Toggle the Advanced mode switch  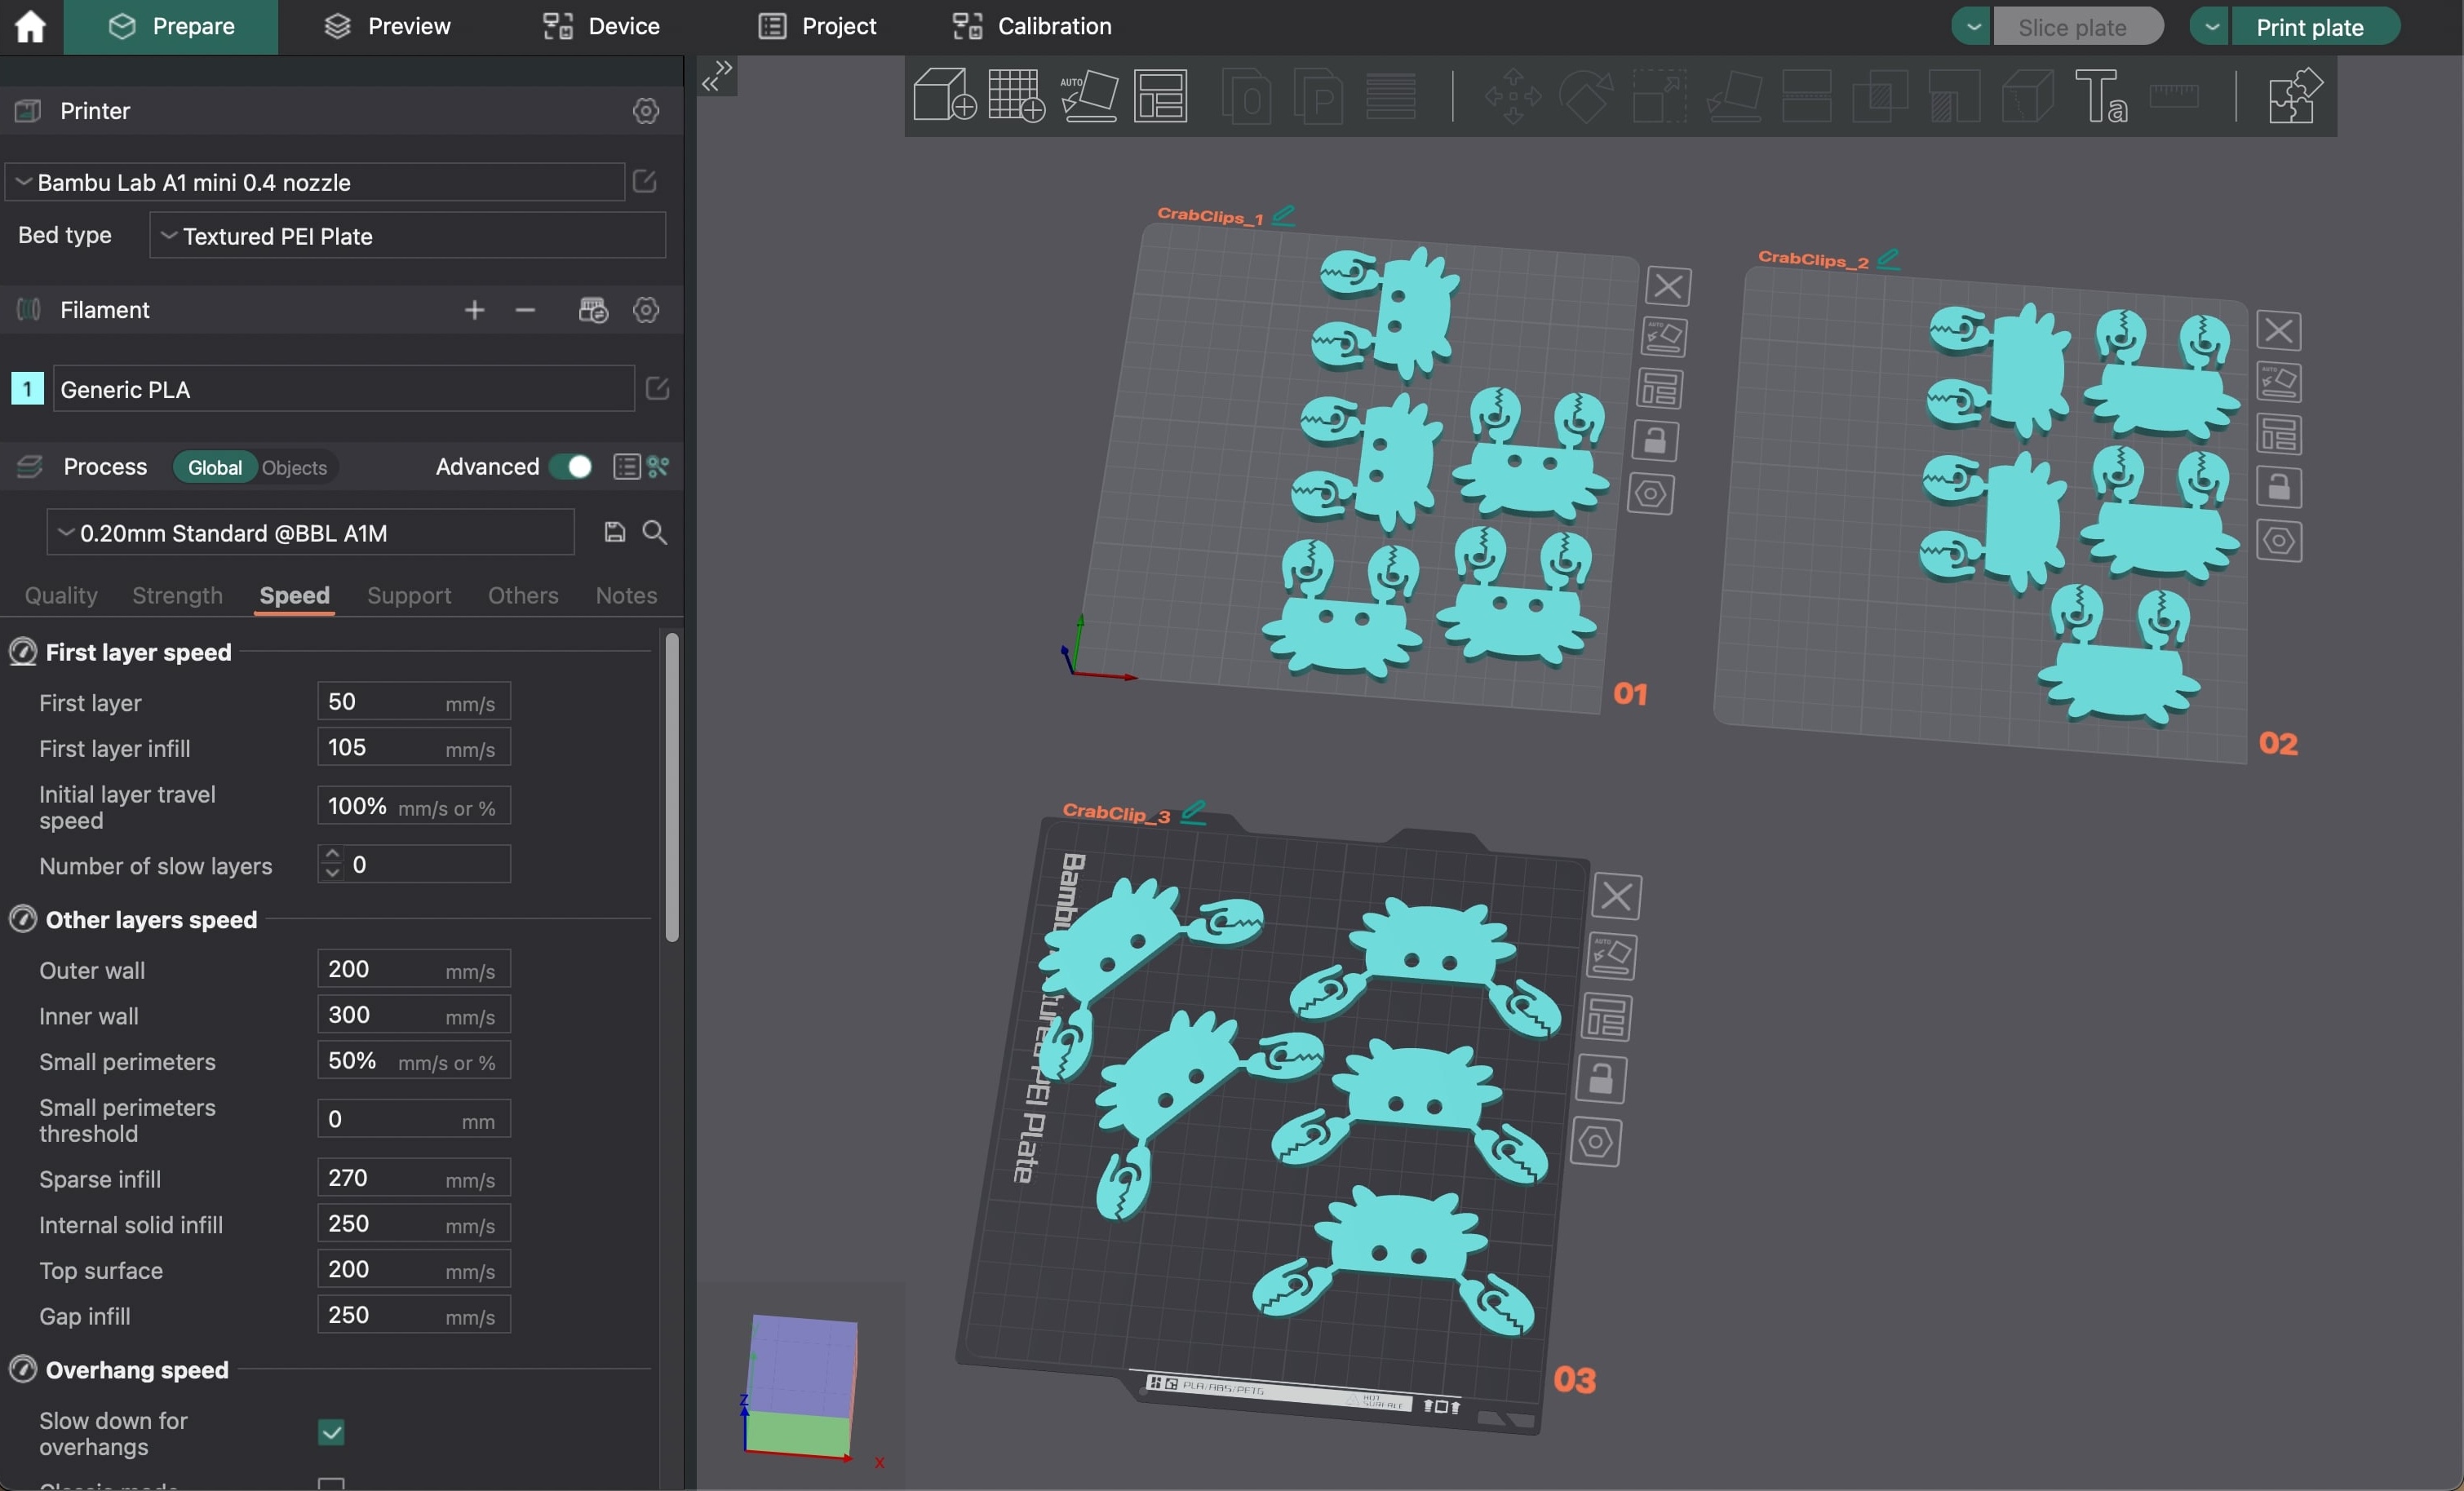(571, 467)
